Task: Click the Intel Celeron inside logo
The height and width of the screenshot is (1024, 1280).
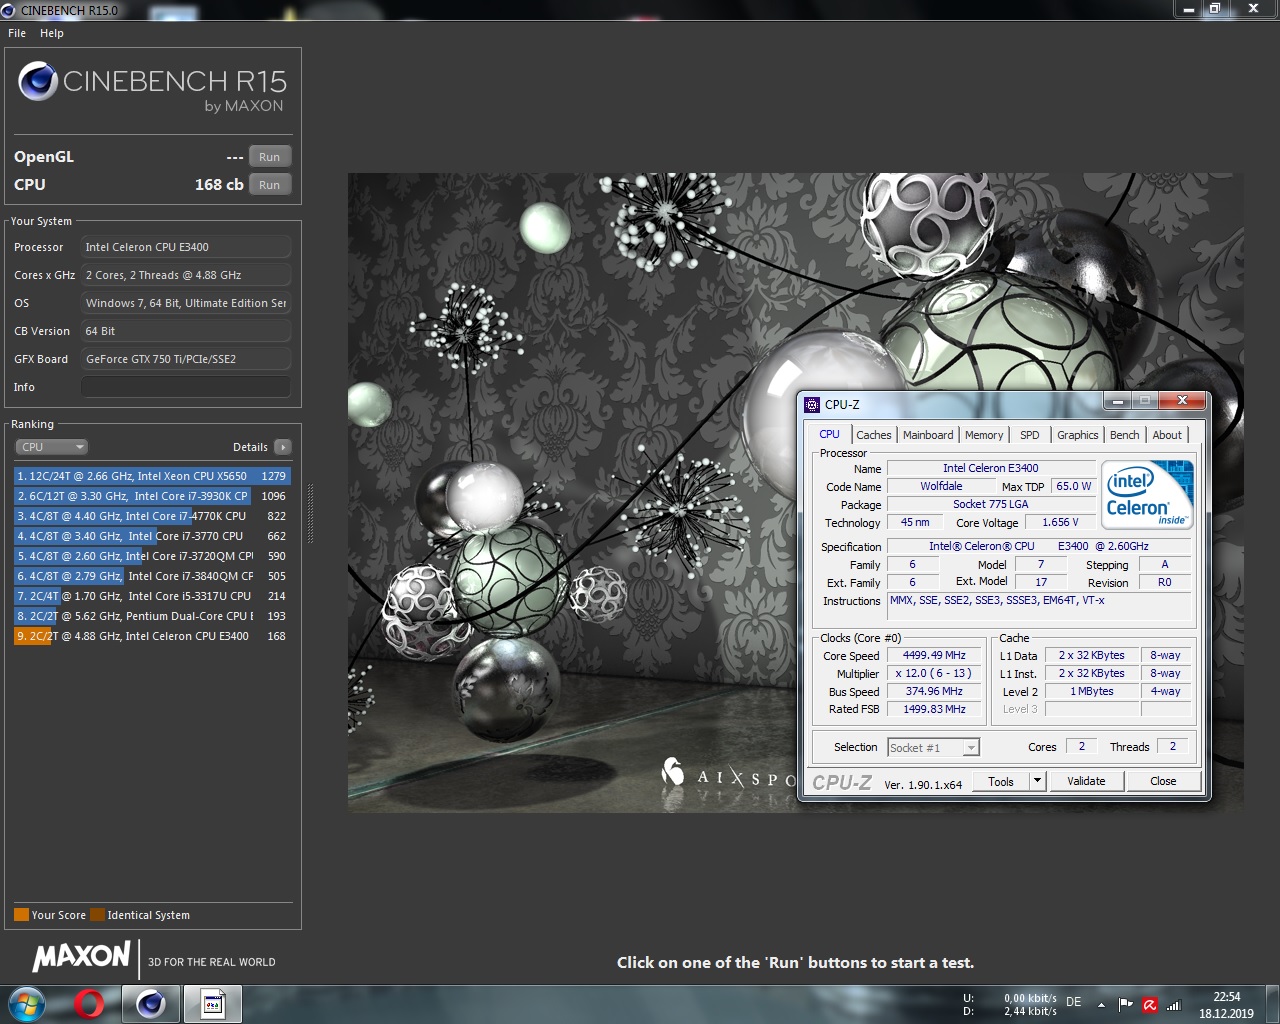Action: 1147,493
